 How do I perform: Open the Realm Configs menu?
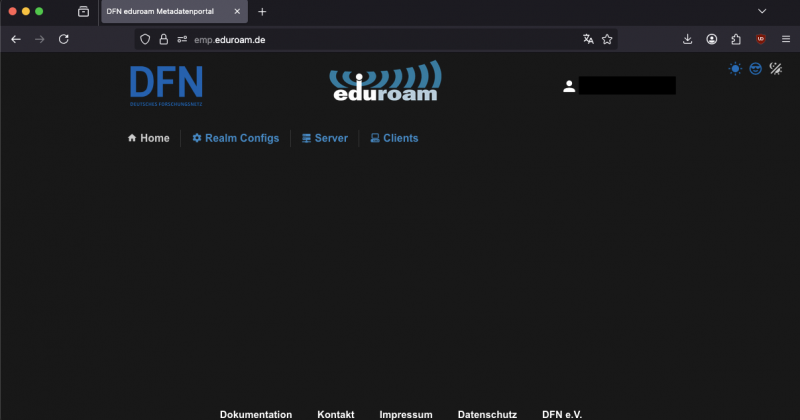pyautogui.click(x=235, y=138)
